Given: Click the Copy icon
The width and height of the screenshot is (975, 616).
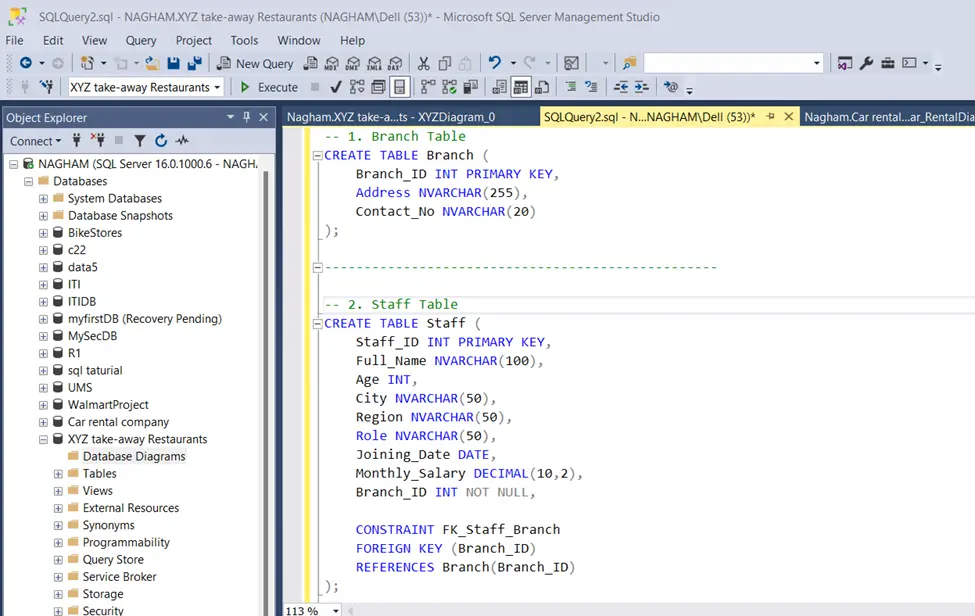Looking at the screenshot, I should (445, 63).
